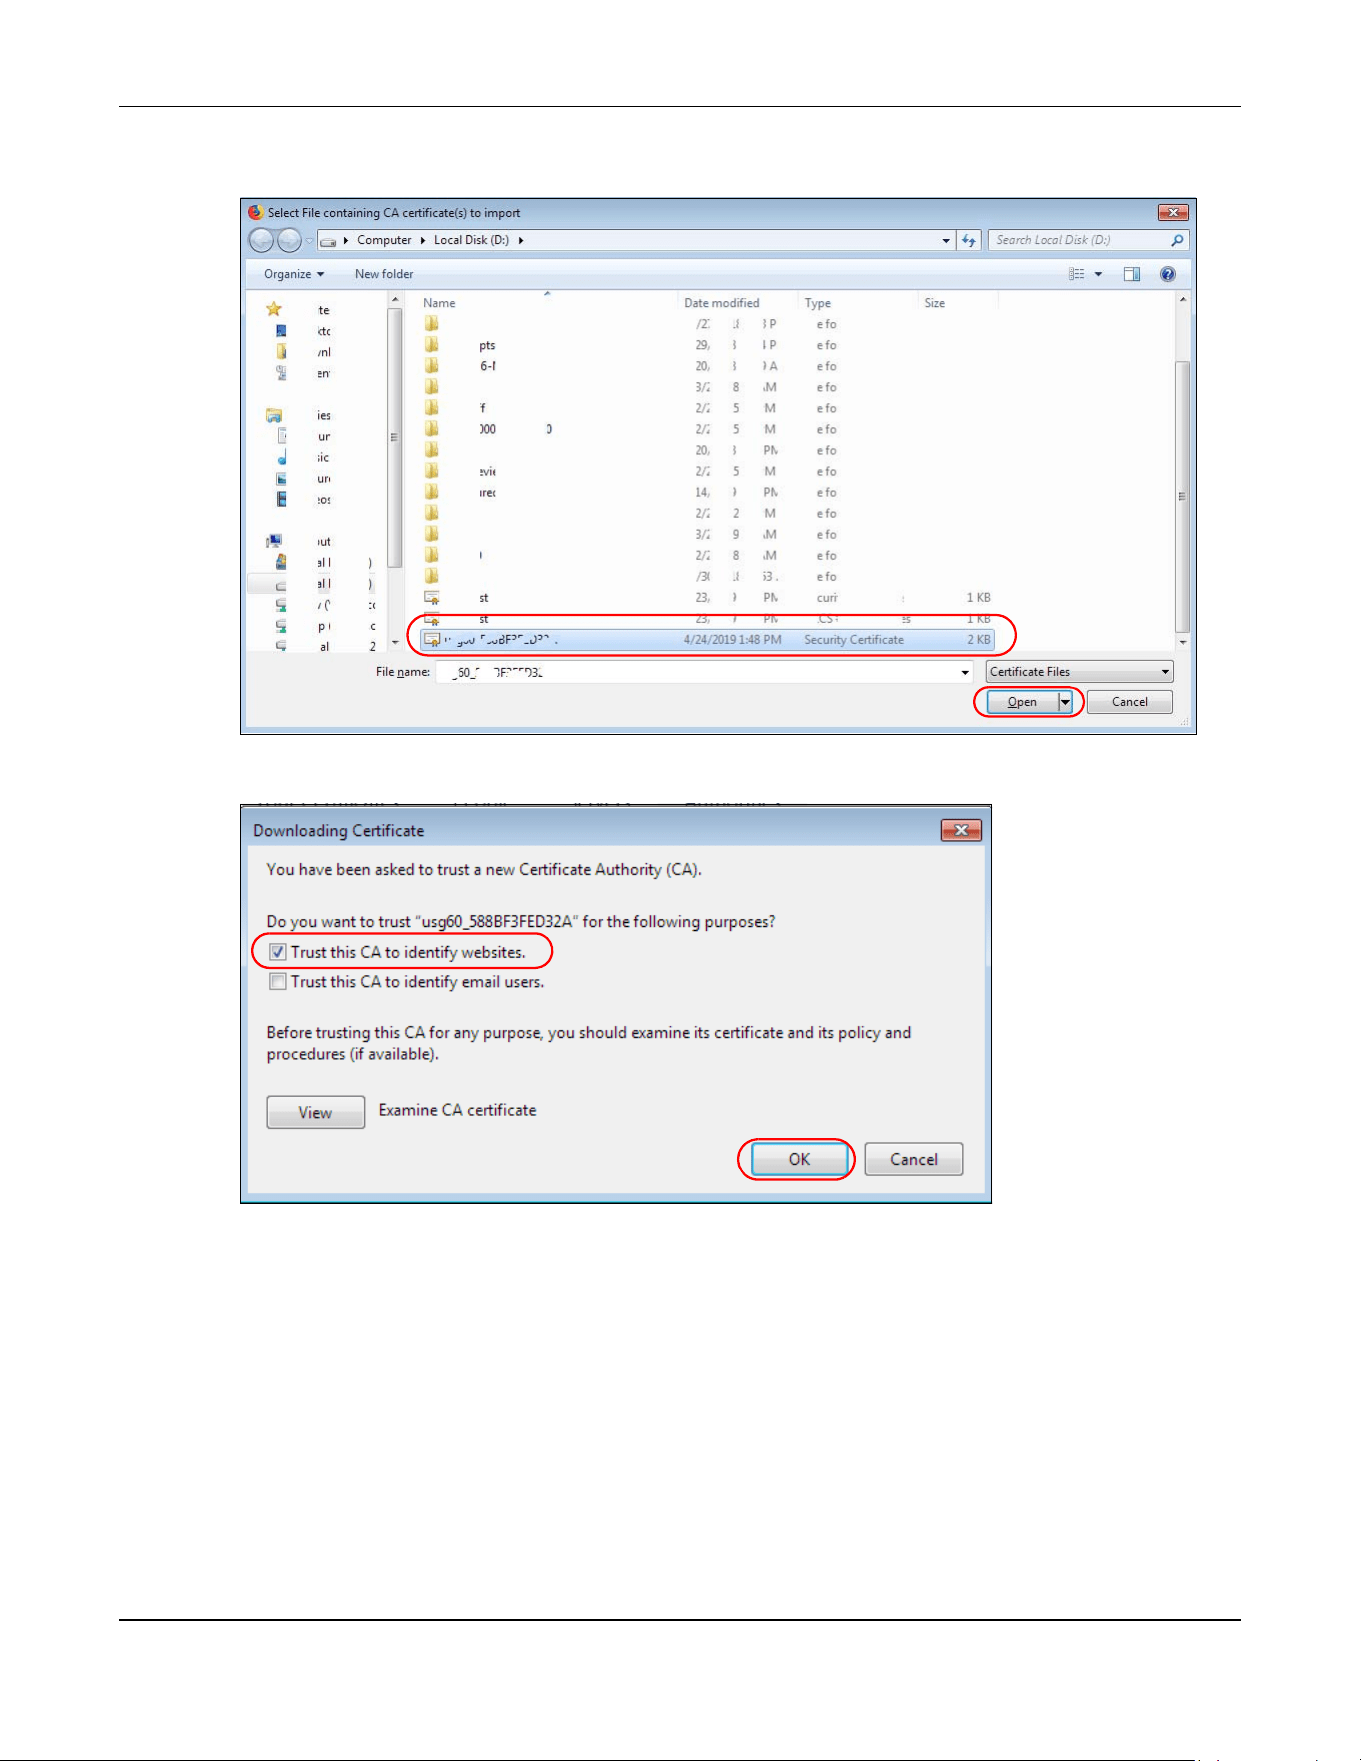Click 'Local Disk (D:)' in address path

pyautogui.click(x=471, y=240)
